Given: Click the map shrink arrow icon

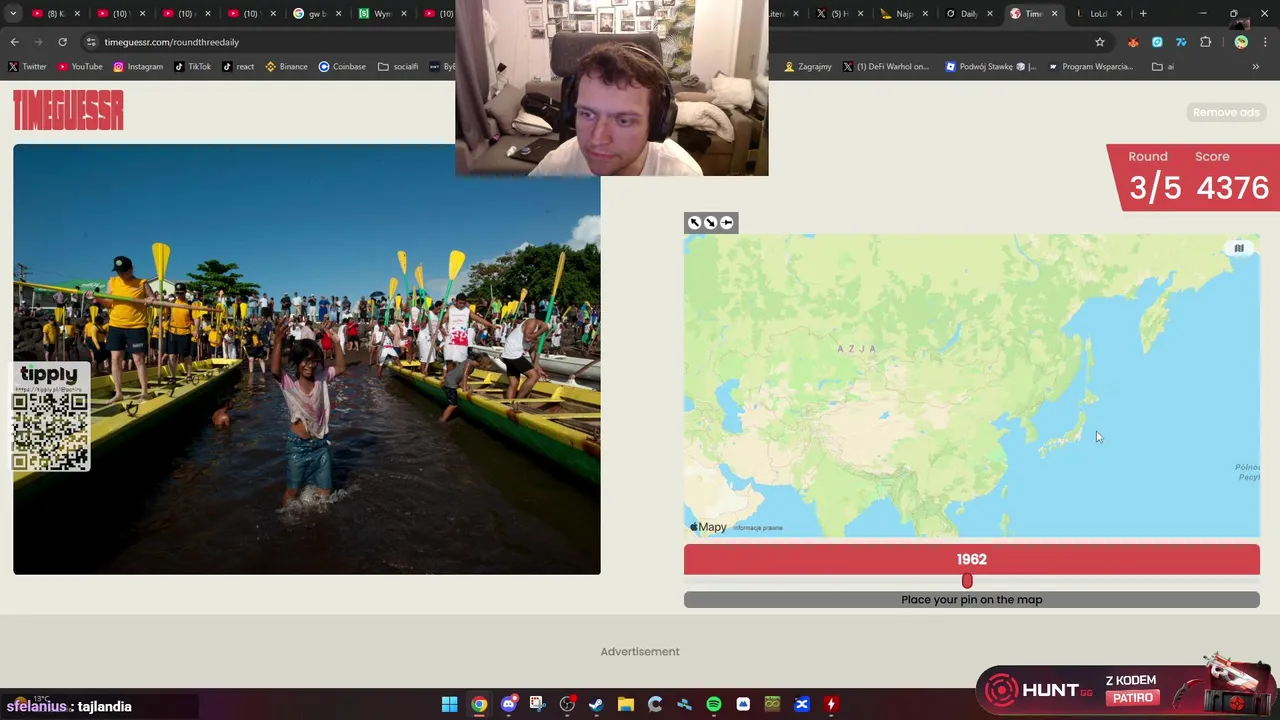Looking at the screenshot, I should click(x=711, y=223).
